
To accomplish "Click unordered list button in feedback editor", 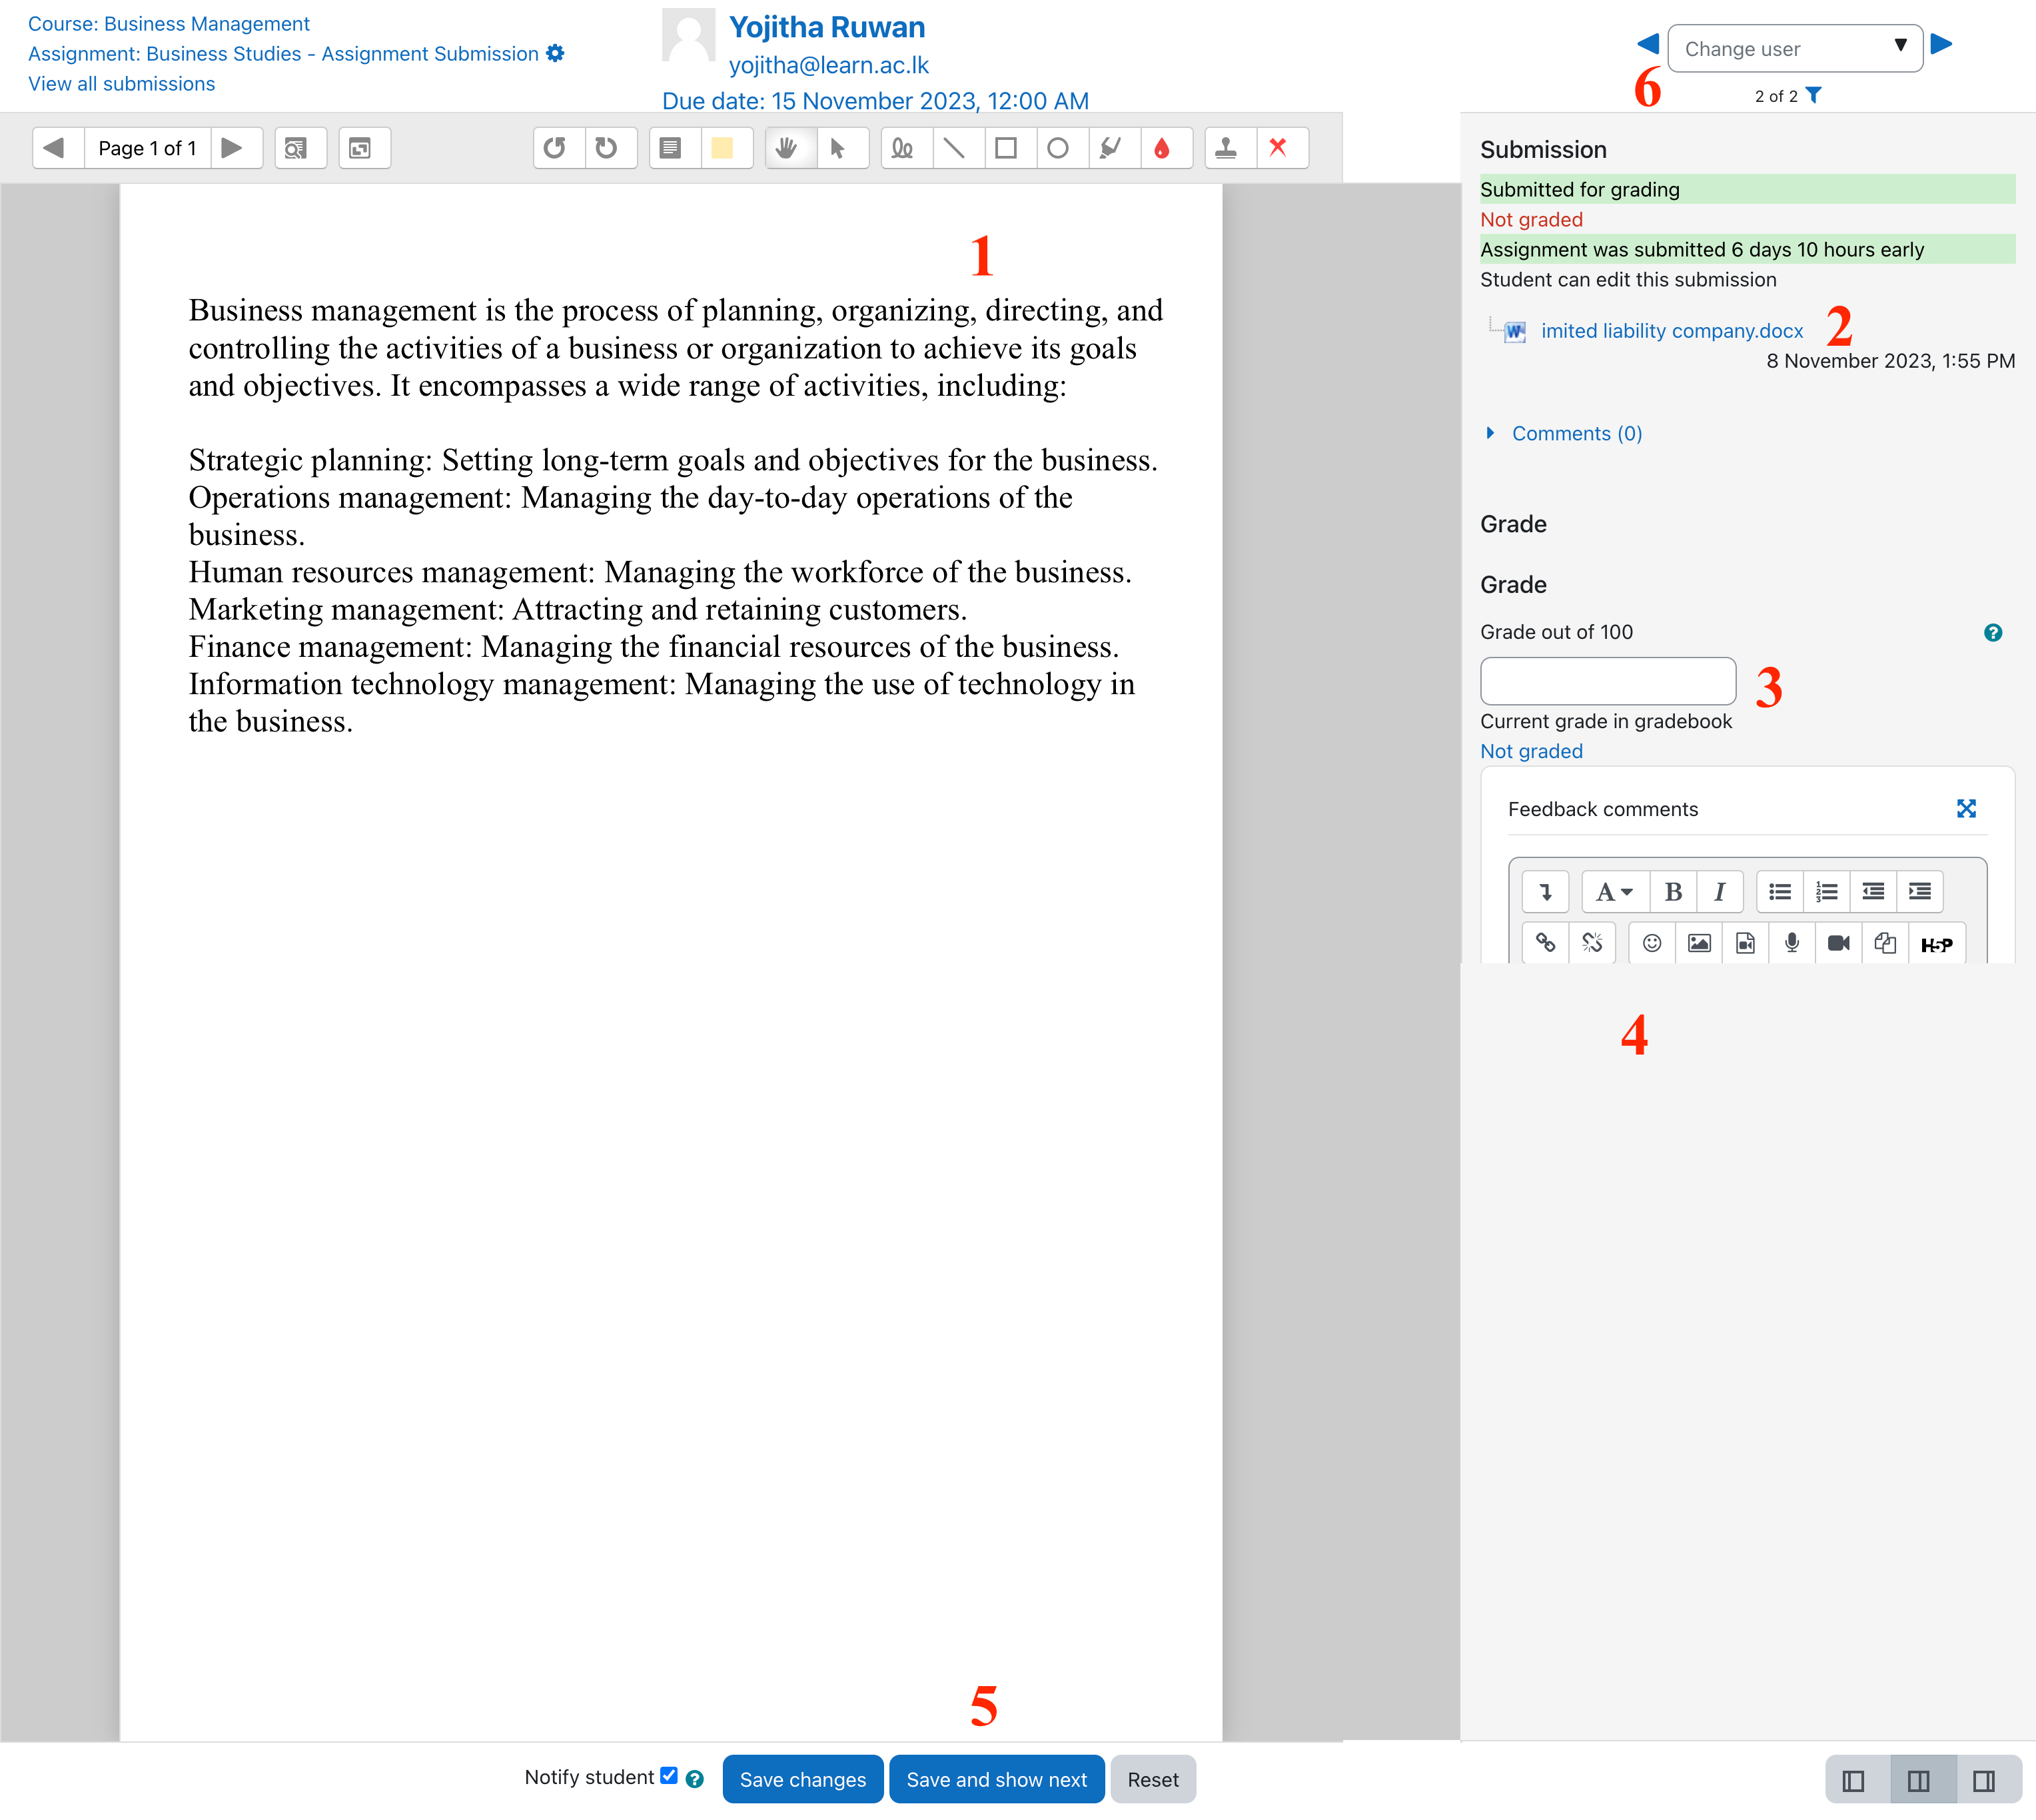I will pos(1780,891).
